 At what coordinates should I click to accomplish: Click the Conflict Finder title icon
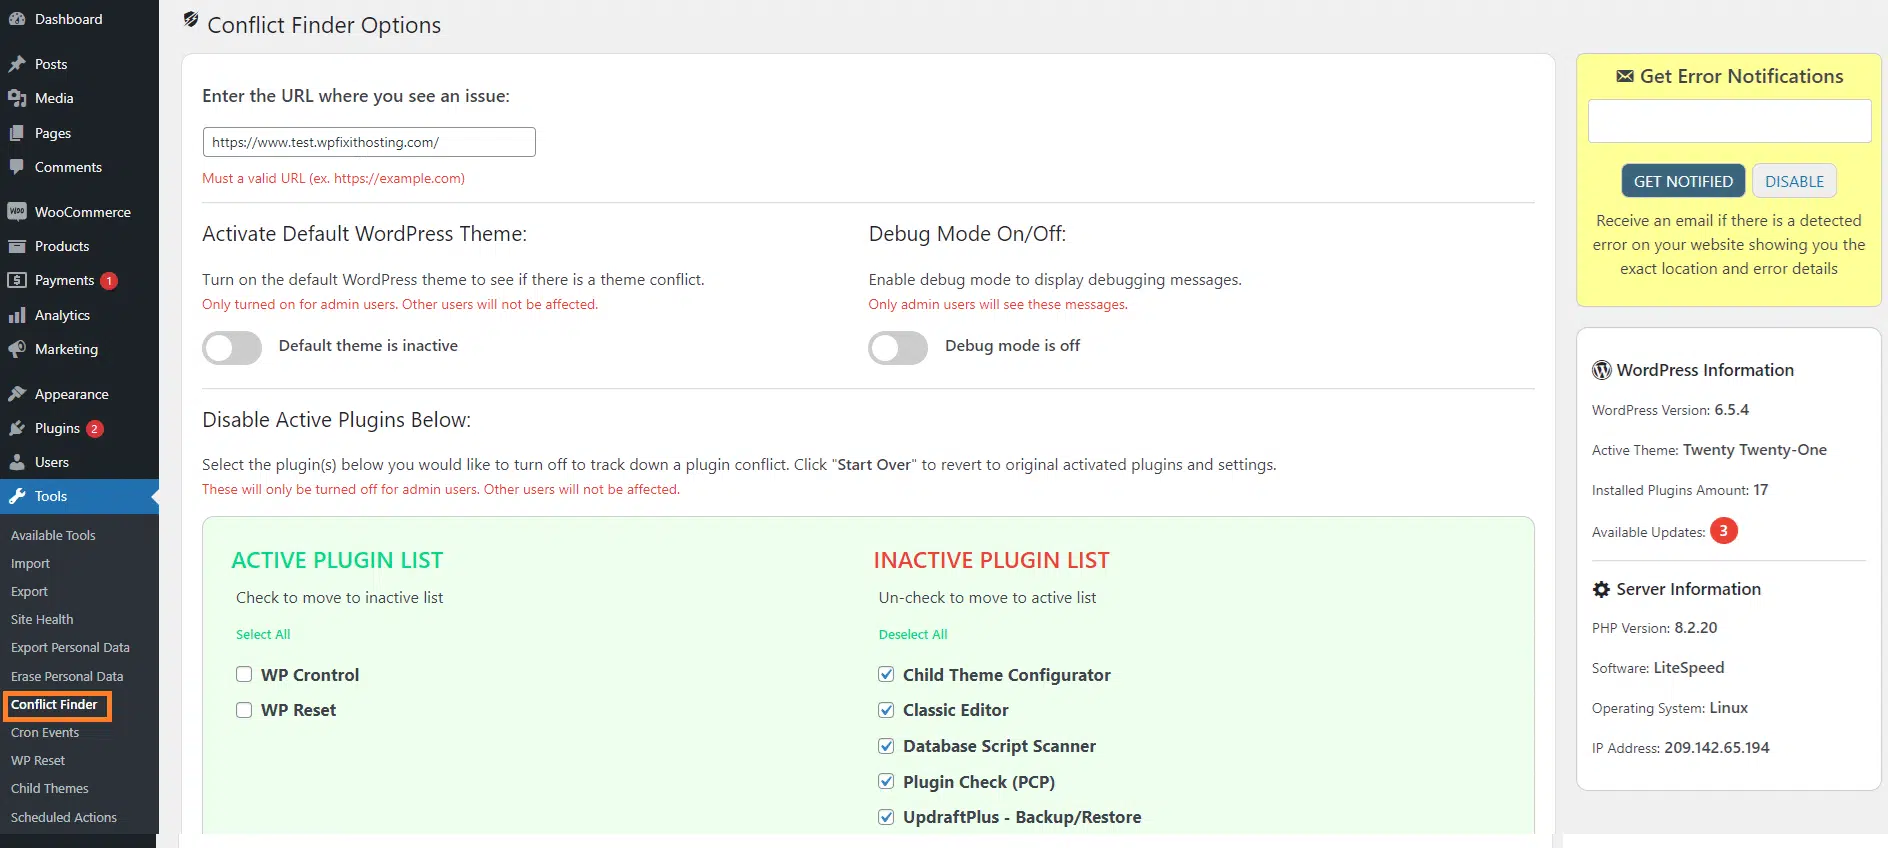pyautogui.click(x=191, y=20)
